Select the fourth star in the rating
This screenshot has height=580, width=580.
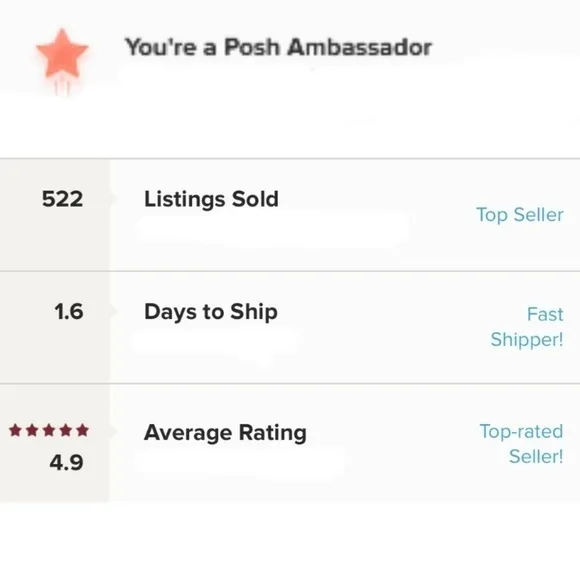click(x=66, y=430)
